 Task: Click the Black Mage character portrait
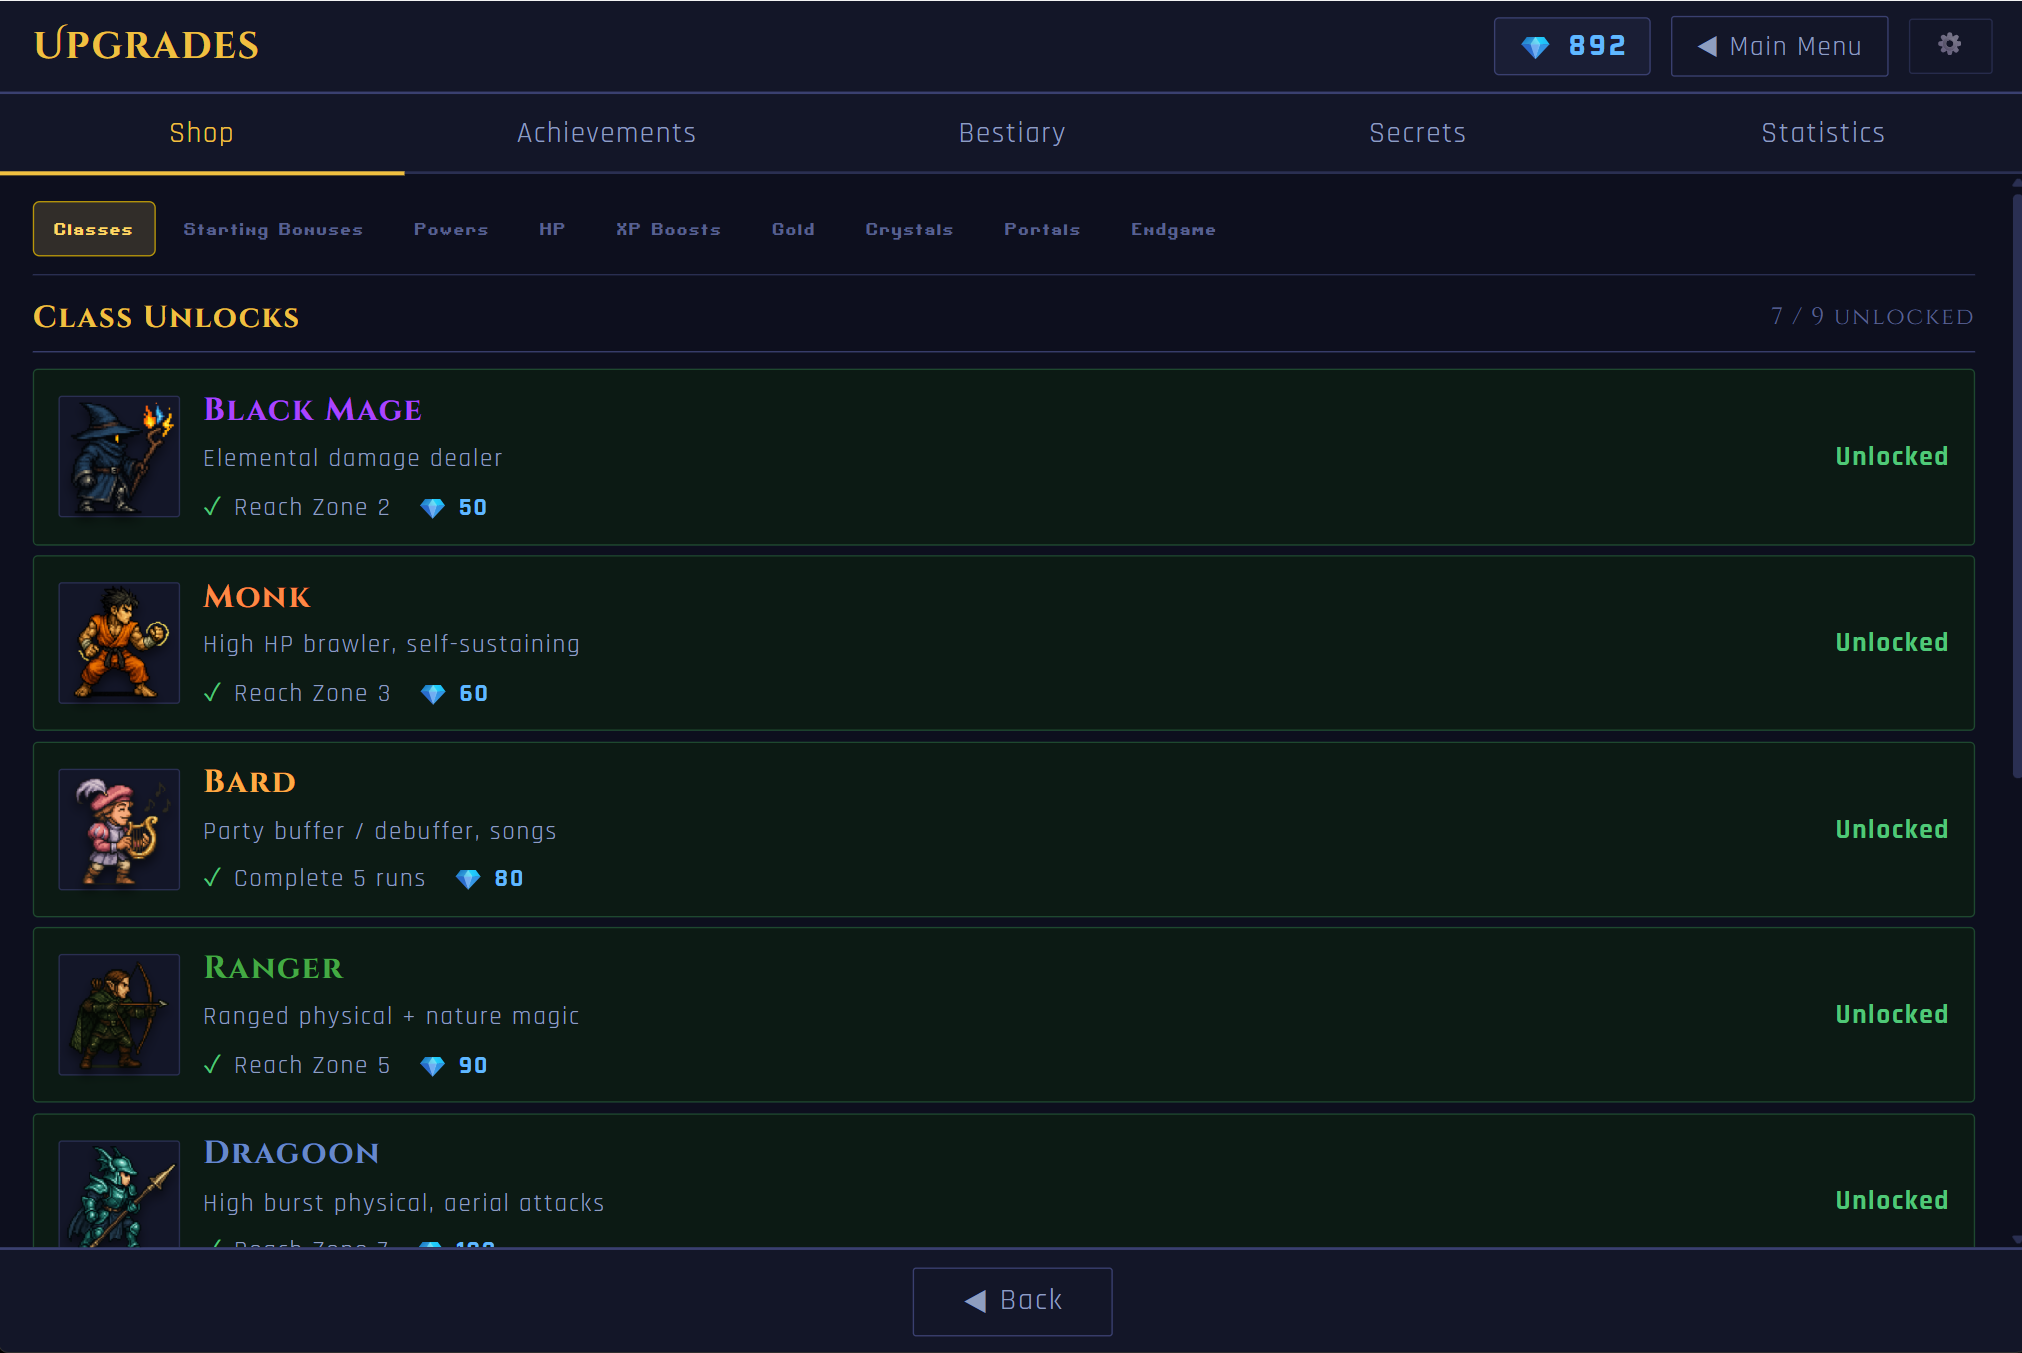[x=119, y=456]
